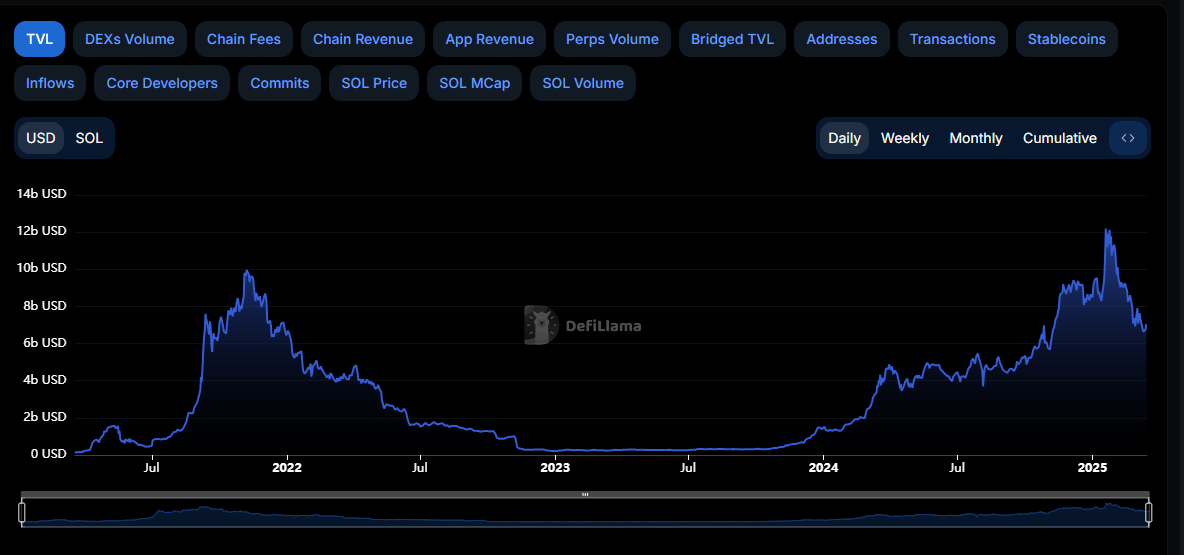The width and height of the screenshot is (1184, 555).
Task: Show Perps Volume on the chart
Action: (612, 39)
